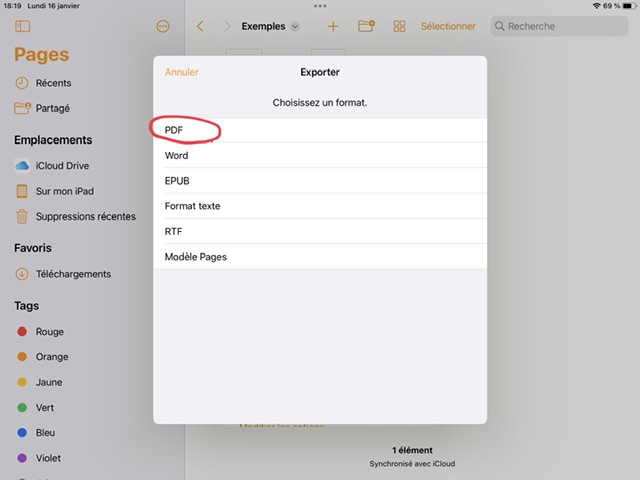Tap "Synchronisé avec iCloud" status text

412,464
